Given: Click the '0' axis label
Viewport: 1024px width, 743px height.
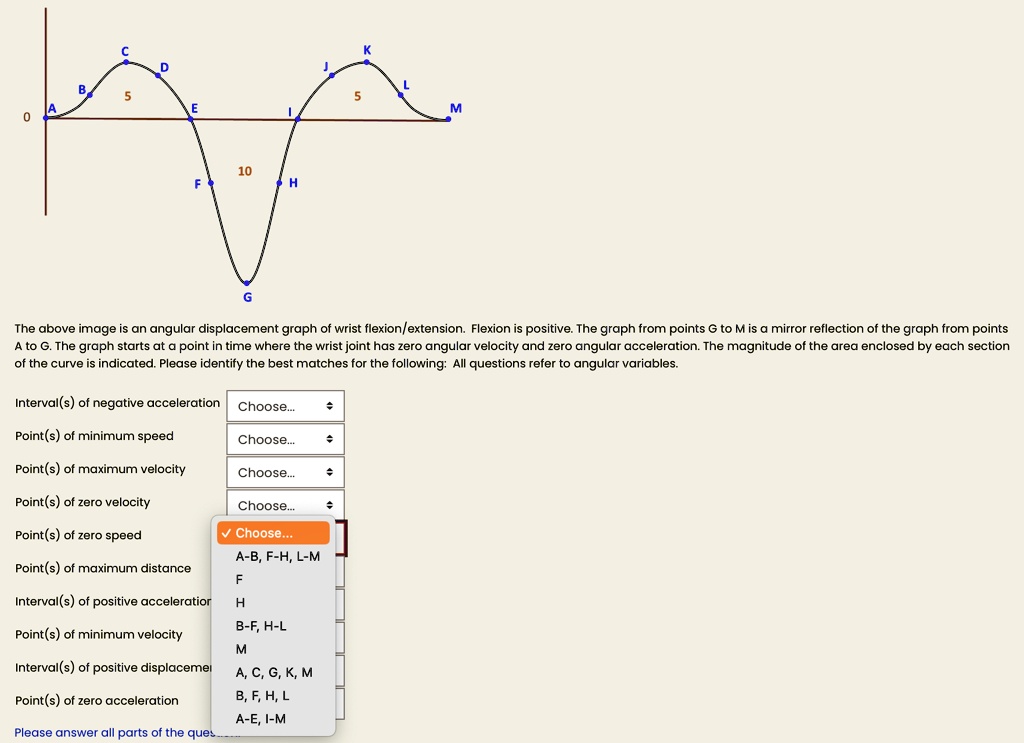Looking at the screenshot, I should 27,117.
